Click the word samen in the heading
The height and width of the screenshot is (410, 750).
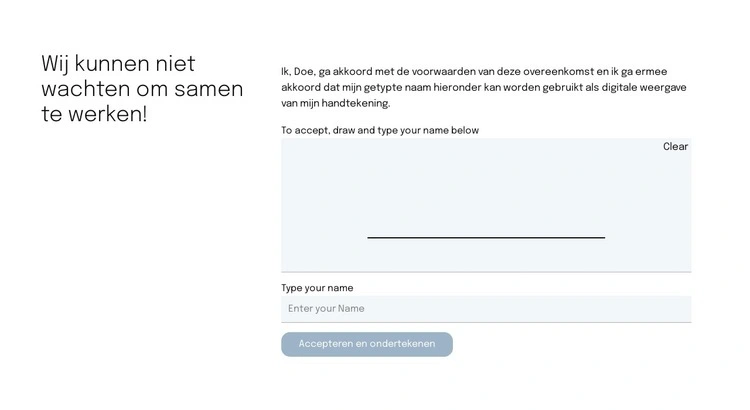(x=208, y=89)
